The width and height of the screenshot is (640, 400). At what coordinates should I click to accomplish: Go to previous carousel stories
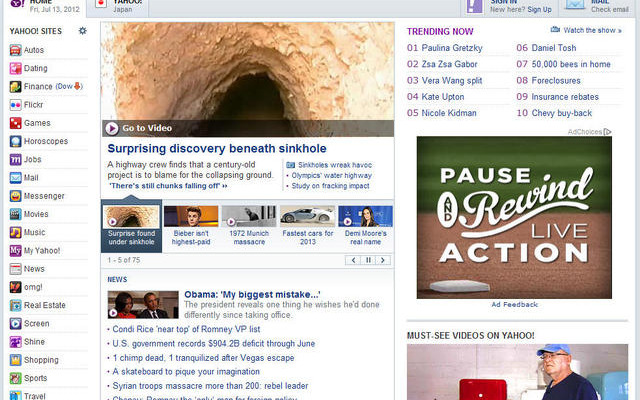coord(353,260)
